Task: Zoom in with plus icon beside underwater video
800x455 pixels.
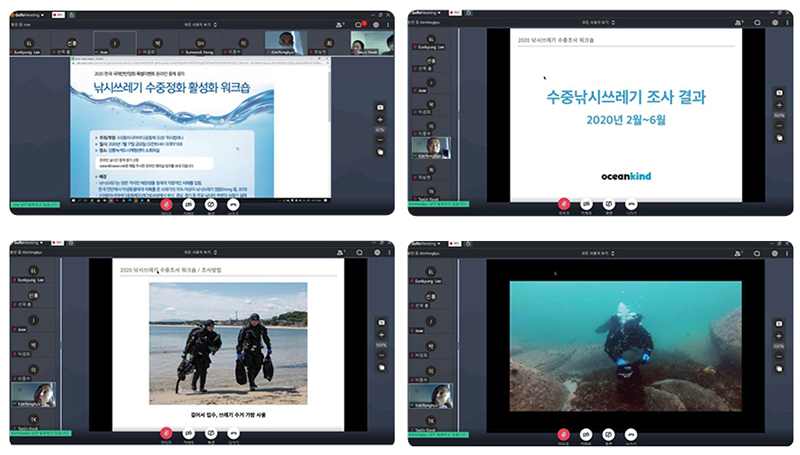Action: (779, 336)
